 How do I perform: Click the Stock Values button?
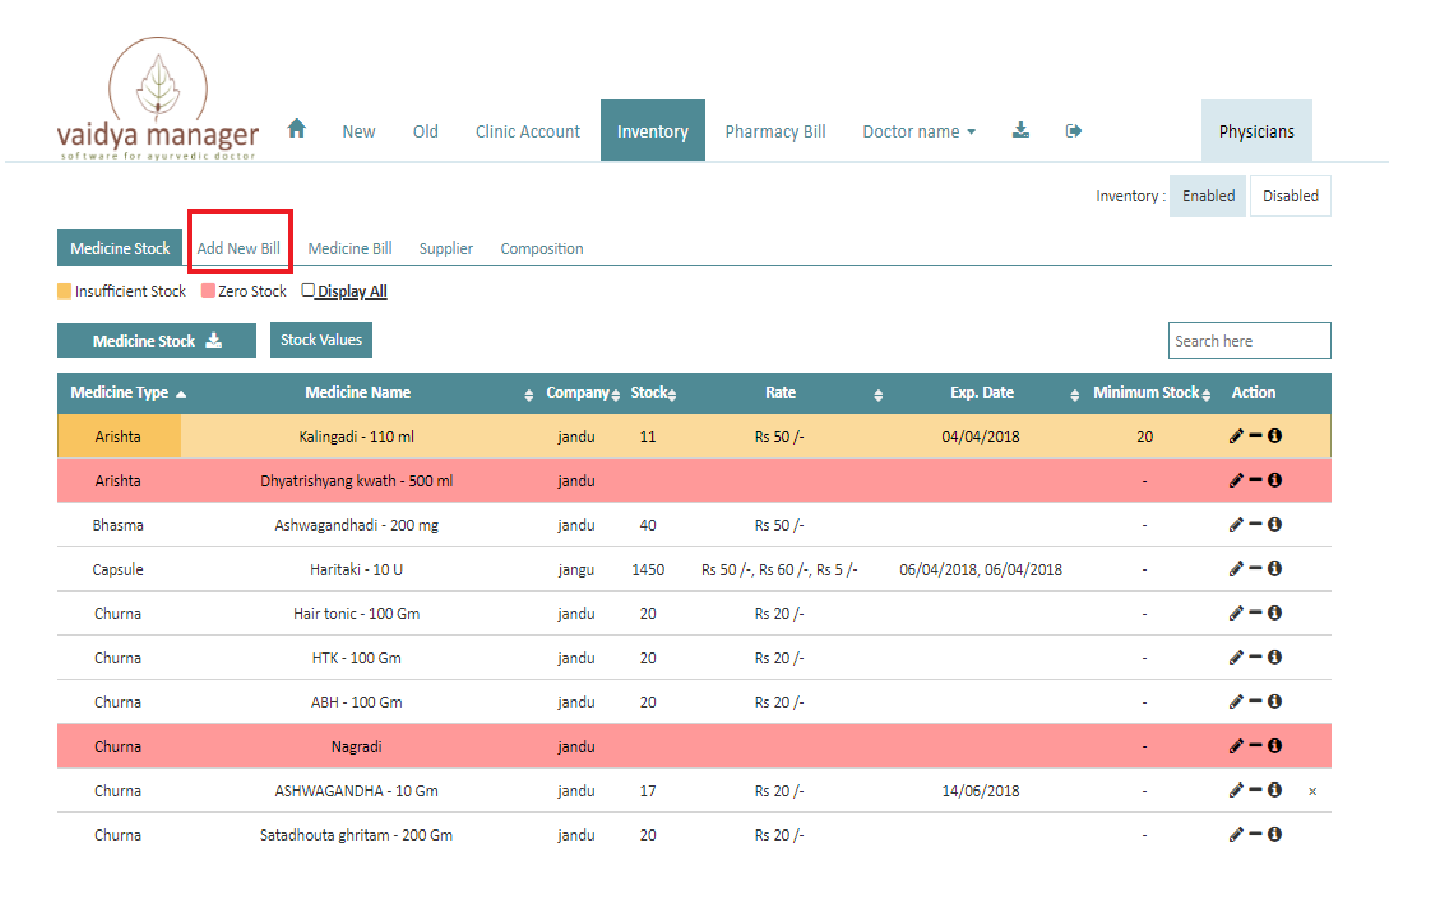[321, 340]
